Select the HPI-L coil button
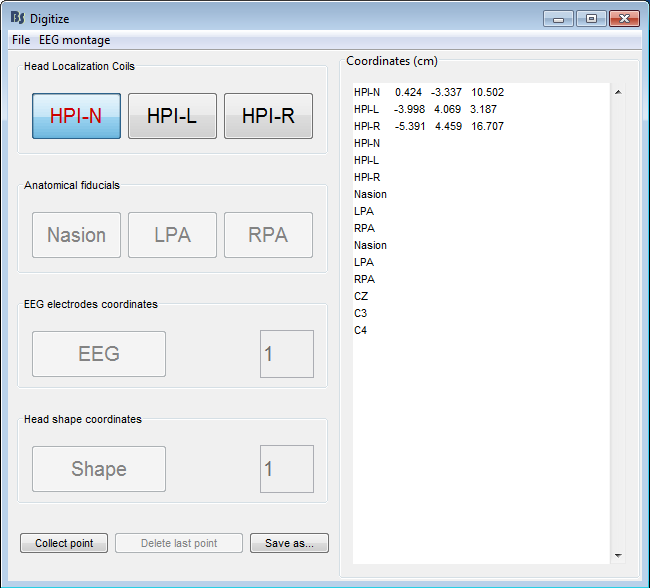 pyautogui.click(x=172, y=116)
